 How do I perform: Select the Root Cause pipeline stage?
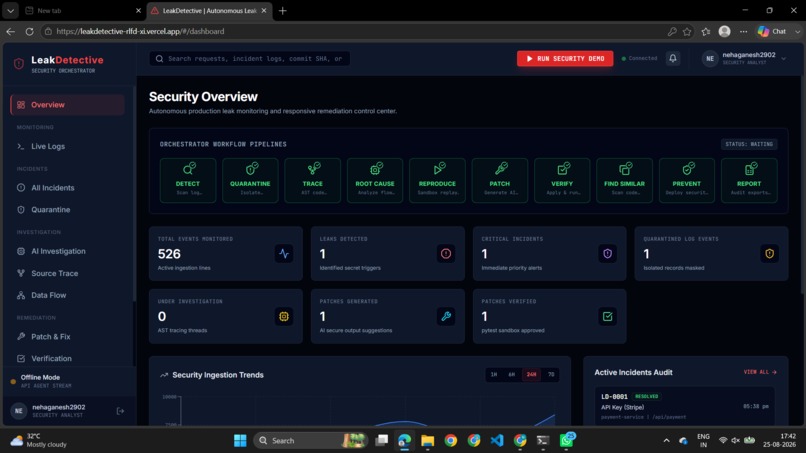pos(375,180)
